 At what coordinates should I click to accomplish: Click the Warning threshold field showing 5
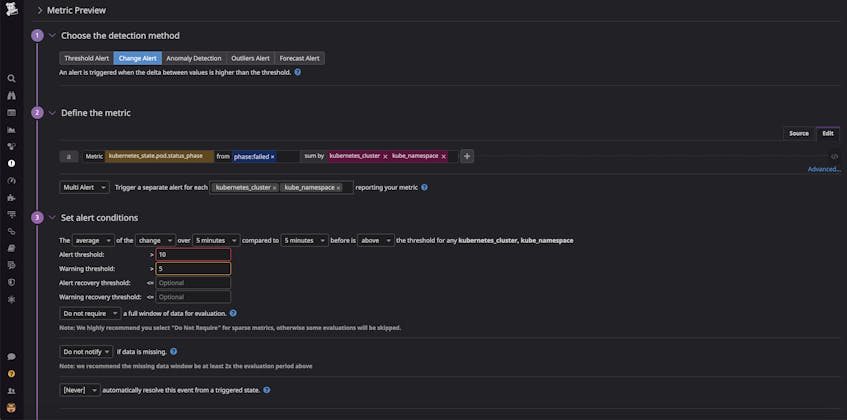[x=193, y=268]
